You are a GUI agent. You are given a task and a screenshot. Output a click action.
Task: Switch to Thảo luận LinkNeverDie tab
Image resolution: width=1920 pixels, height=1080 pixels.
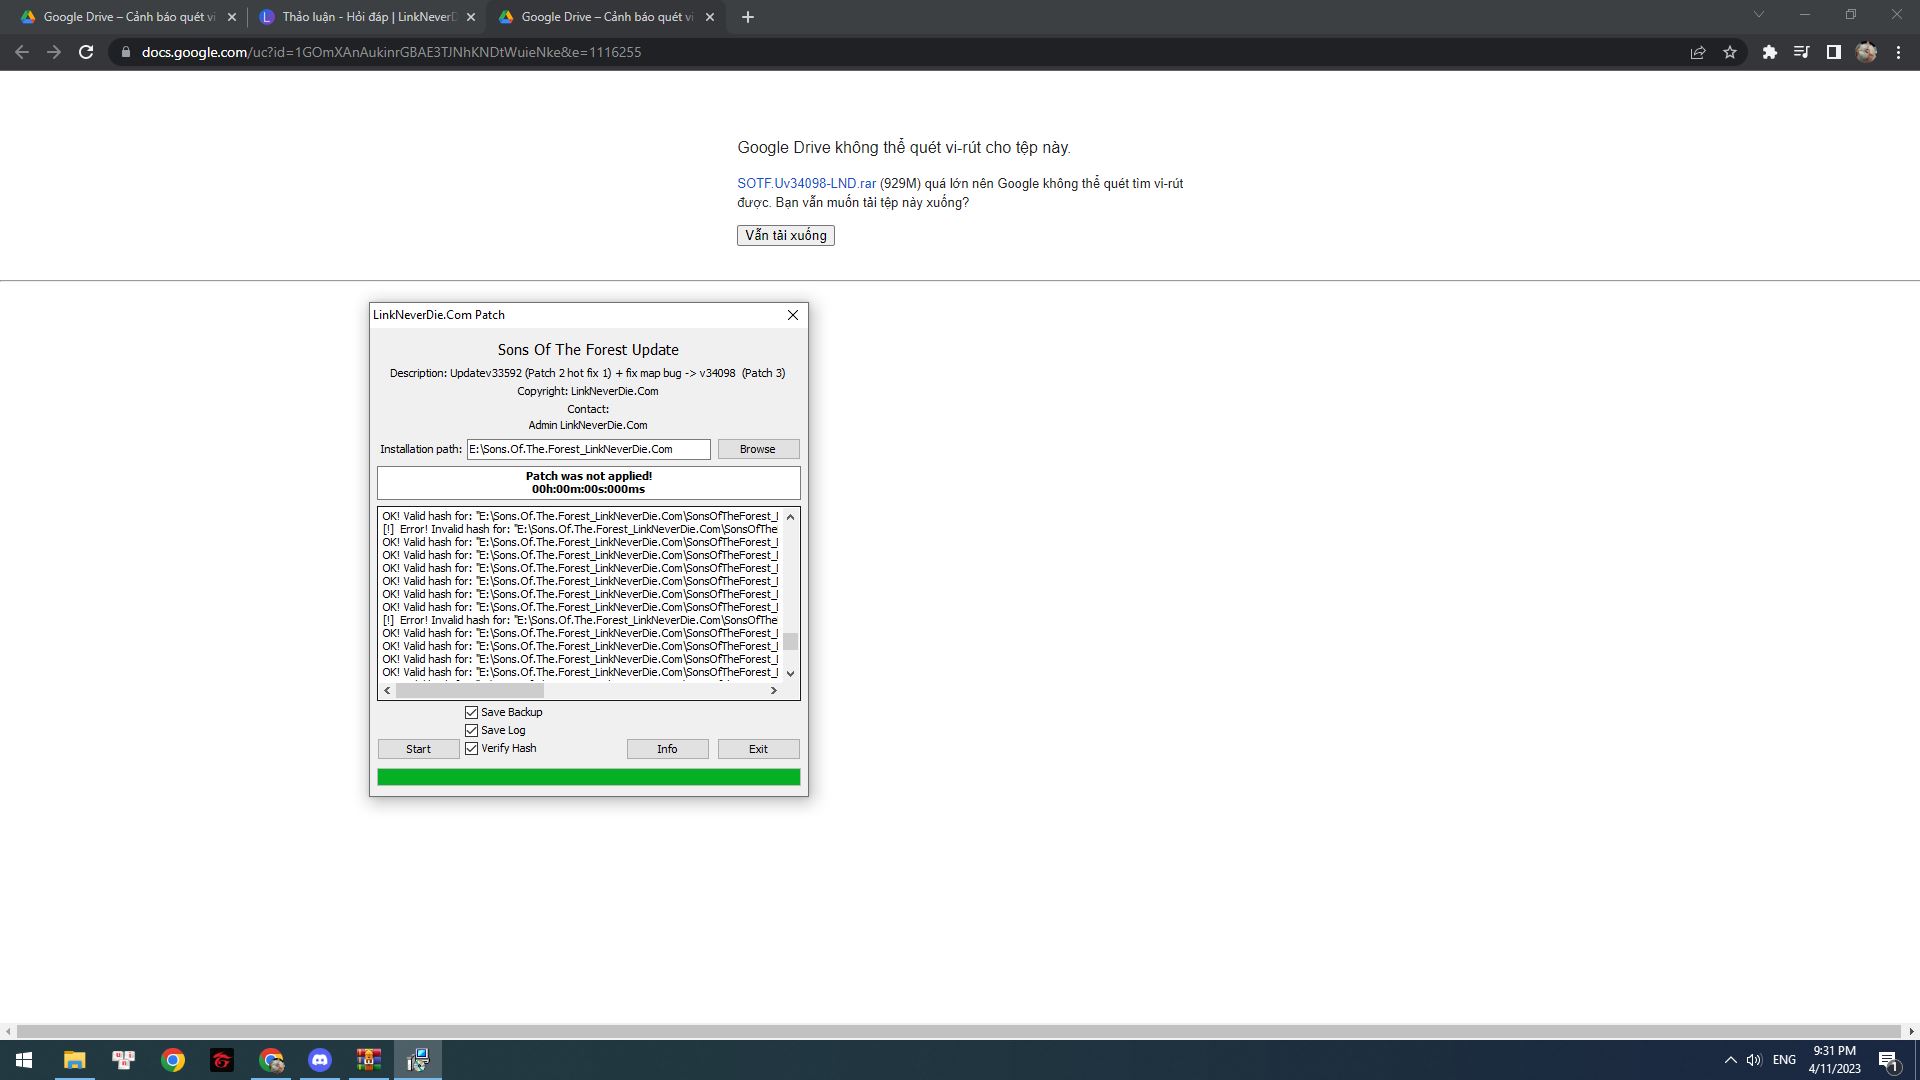click(x=368, y=17)
